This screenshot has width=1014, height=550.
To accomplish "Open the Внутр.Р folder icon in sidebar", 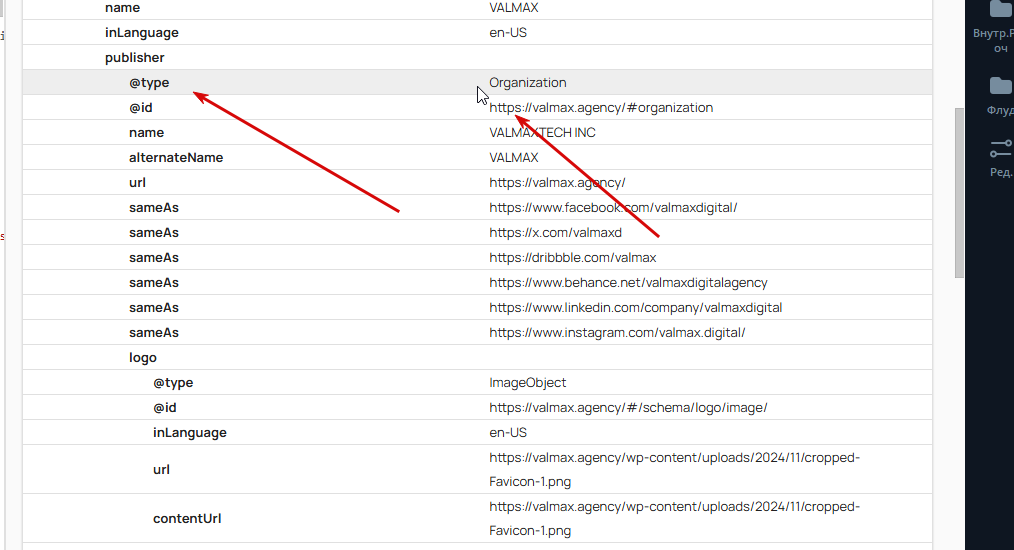I will point(1000,8).
